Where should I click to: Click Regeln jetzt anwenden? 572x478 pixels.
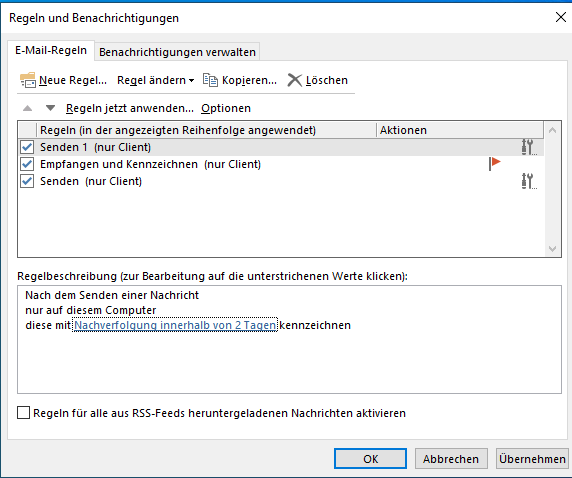130,108
